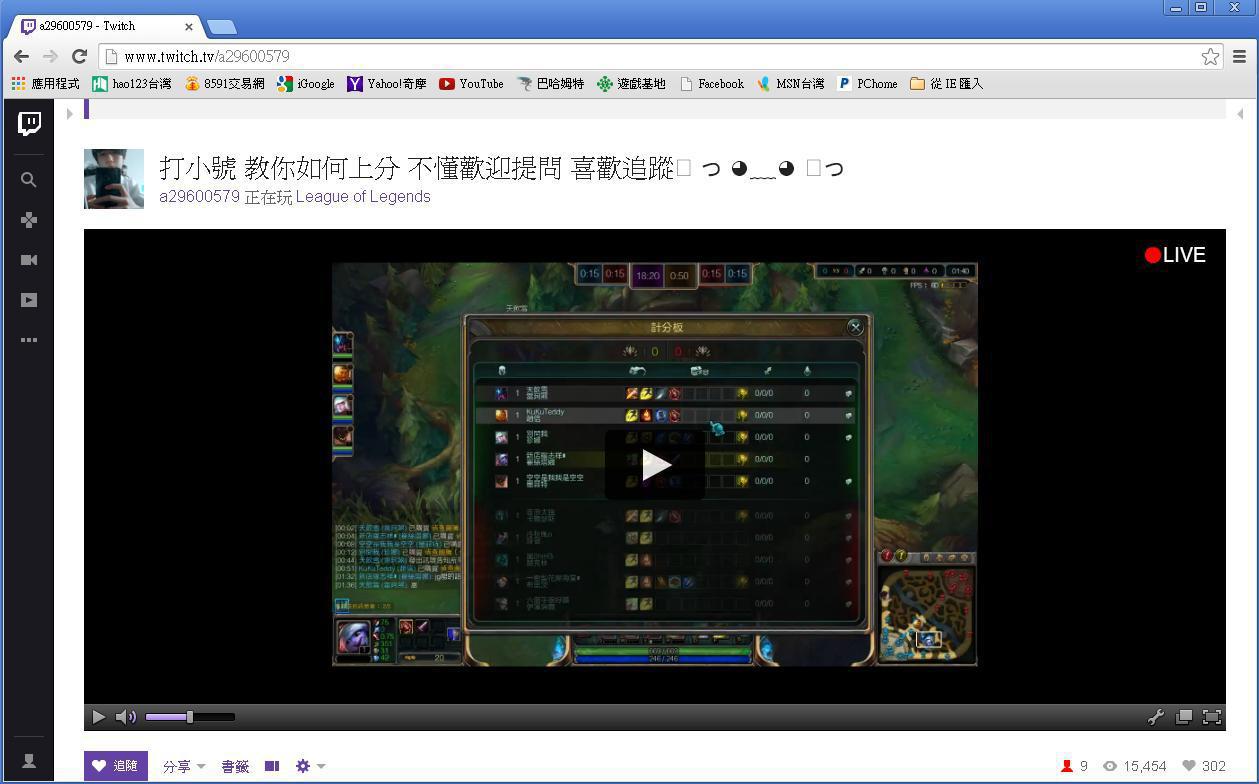Open a new browser tab
The width and height of the screenshot is (1259, 784).
tap(221, 27)
